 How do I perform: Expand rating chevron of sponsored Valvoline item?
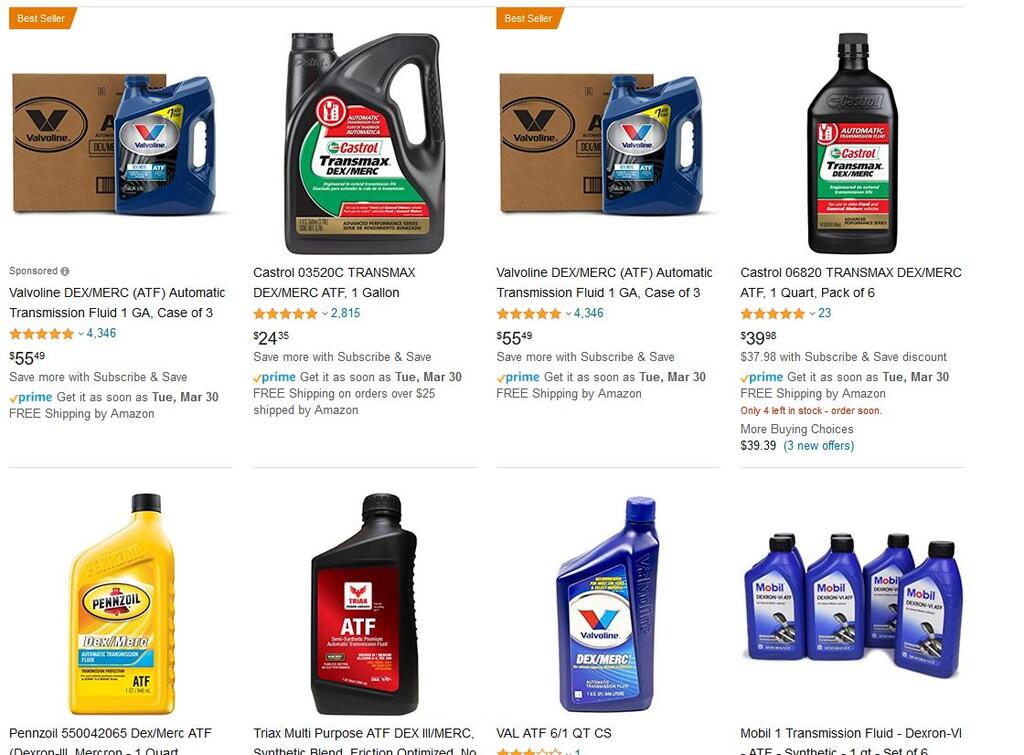81,334
